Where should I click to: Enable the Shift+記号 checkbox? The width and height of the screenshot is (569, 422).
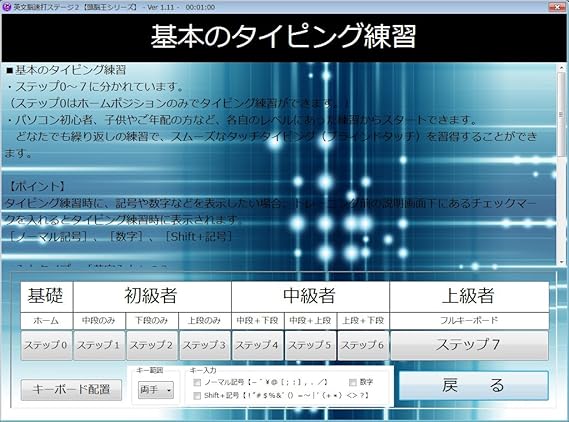[x=197, y=396]
